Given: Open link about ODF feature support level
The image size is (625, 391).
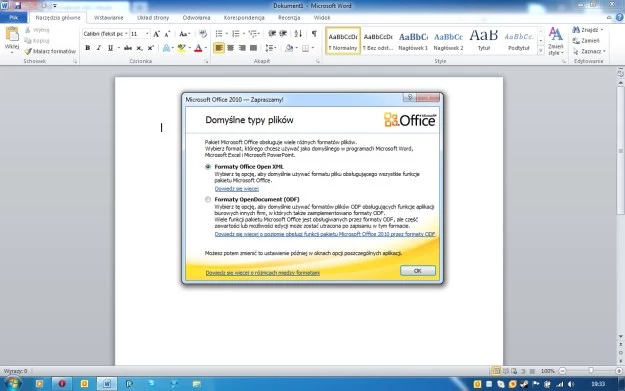Looking at the screenshot, I should pos(325,234).
